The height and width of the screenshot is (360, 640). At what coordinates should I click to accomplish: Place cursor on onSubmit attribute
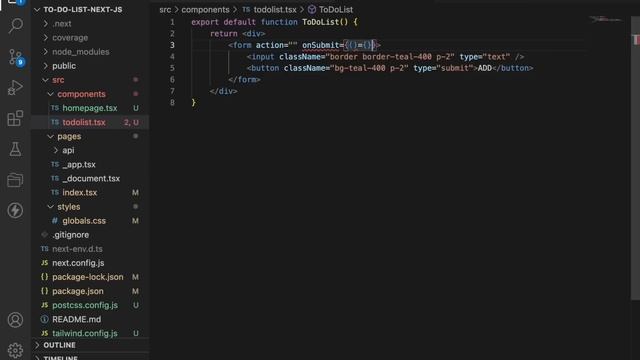(320, 45)
